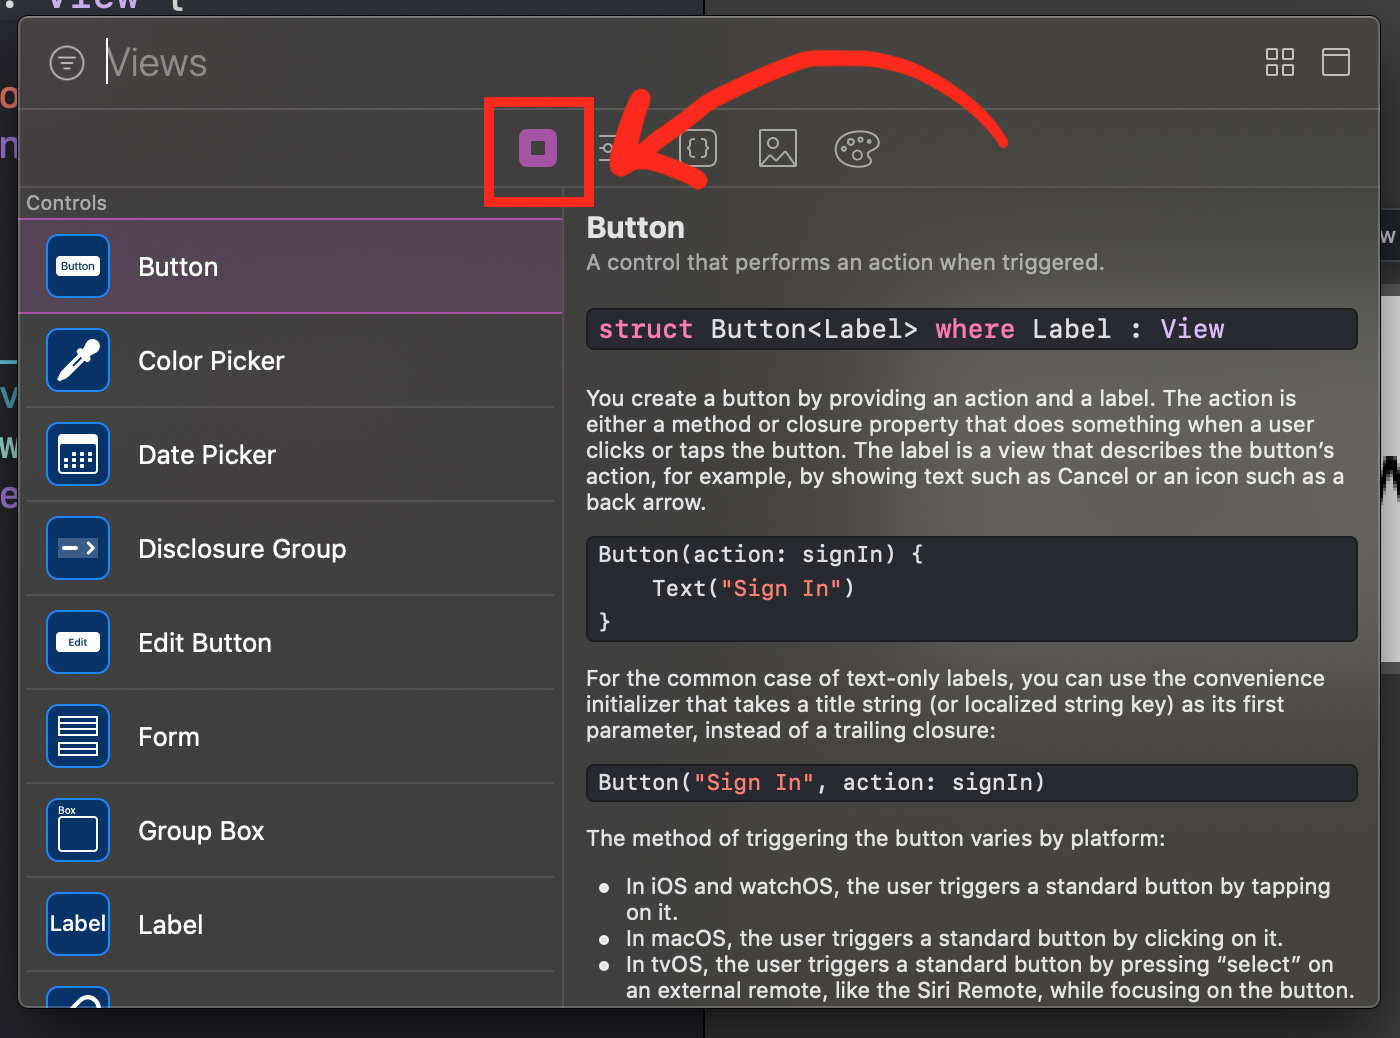Select the Media (image) library tab
The image size is (1400, 1038).
coord(778,148)
